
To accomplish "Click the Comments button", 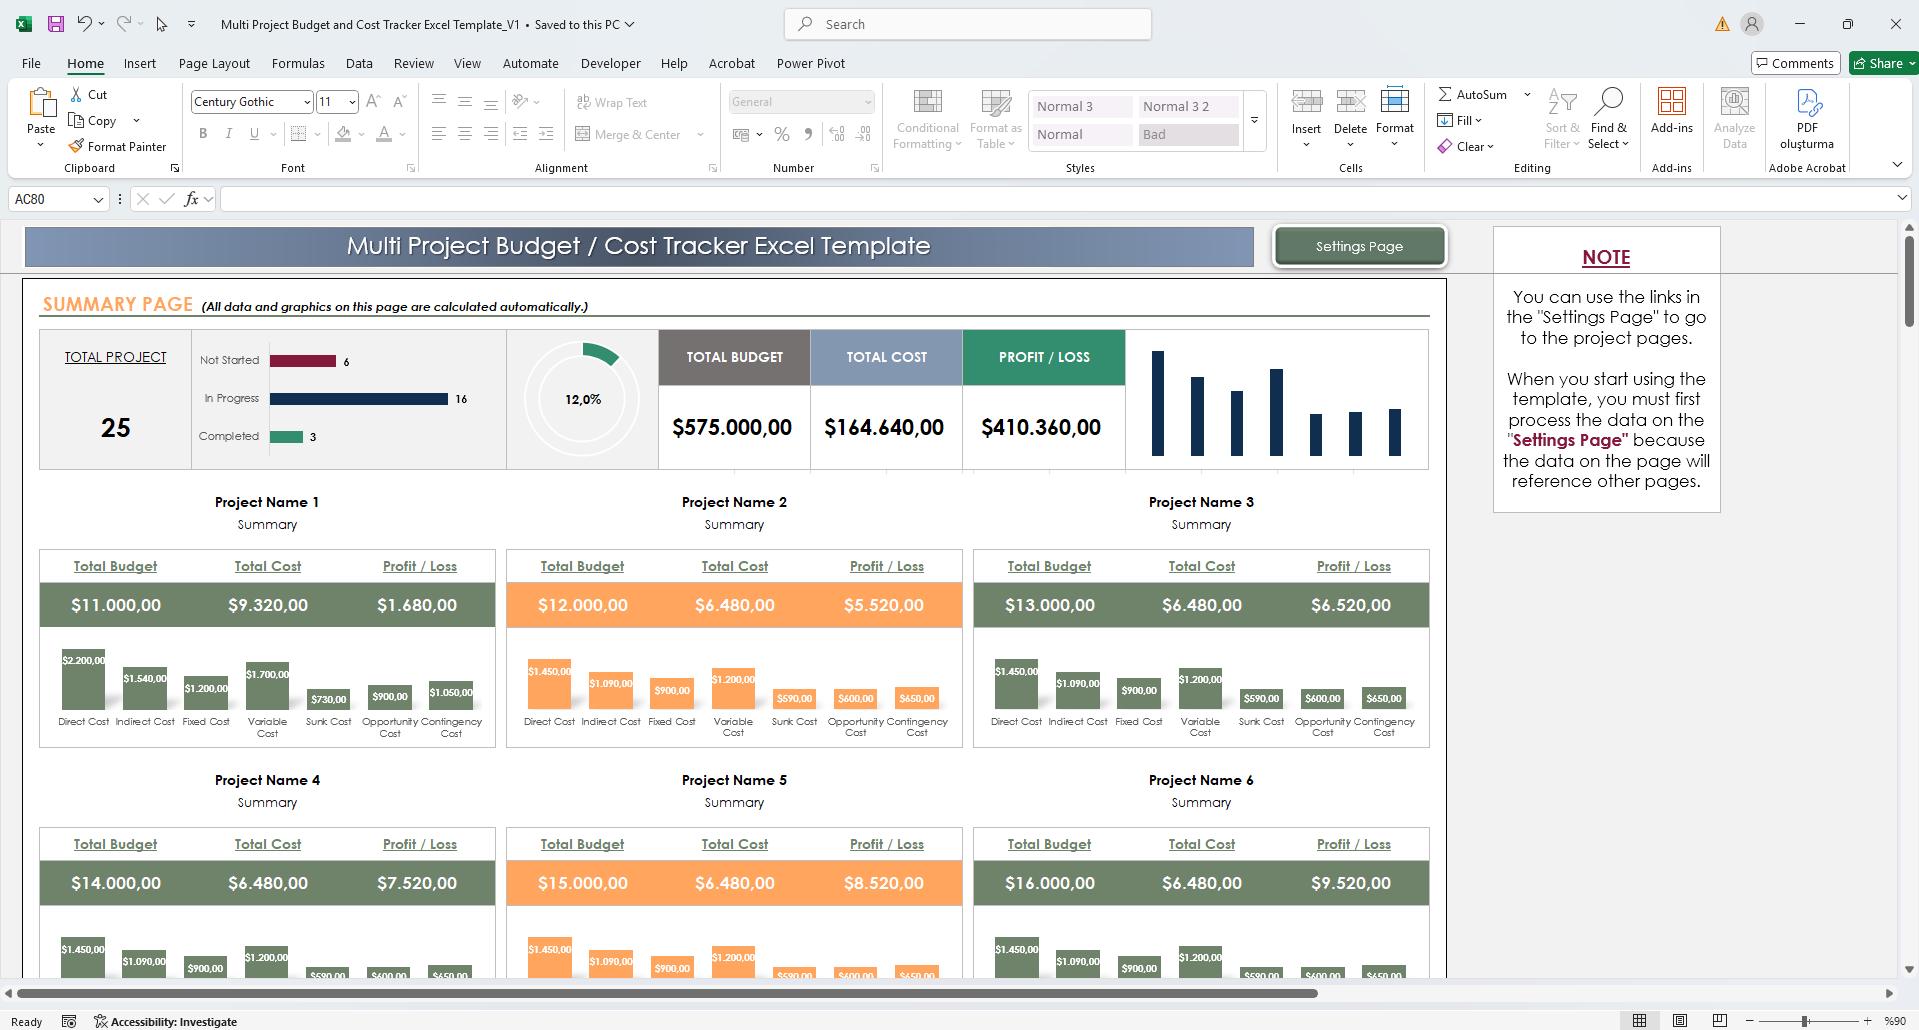I will point(1796,63).
